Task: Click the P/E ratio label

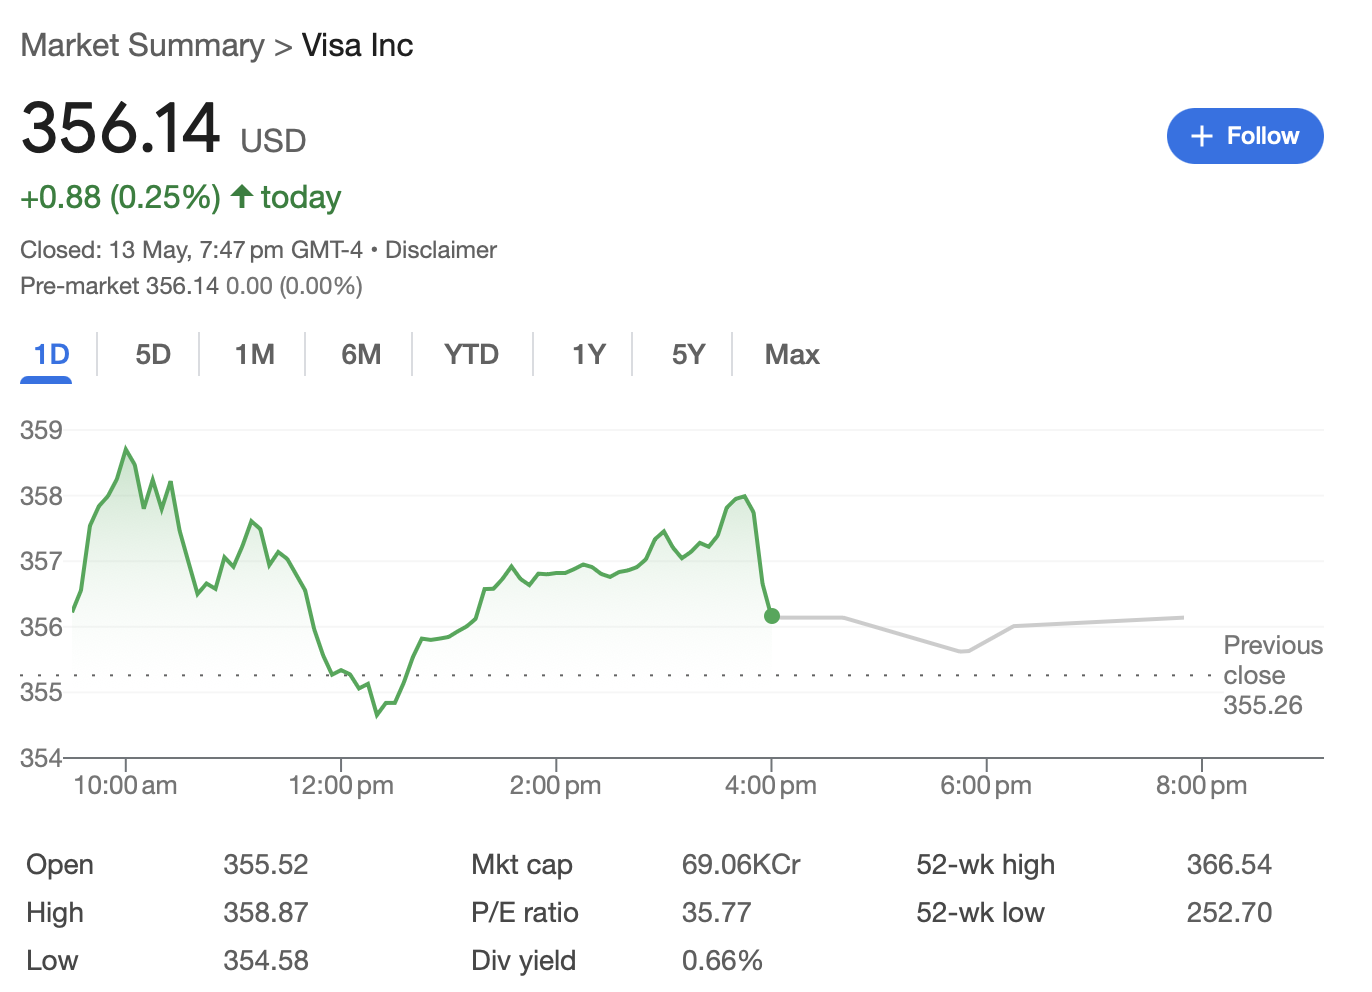Action: (x=524, y=912)
